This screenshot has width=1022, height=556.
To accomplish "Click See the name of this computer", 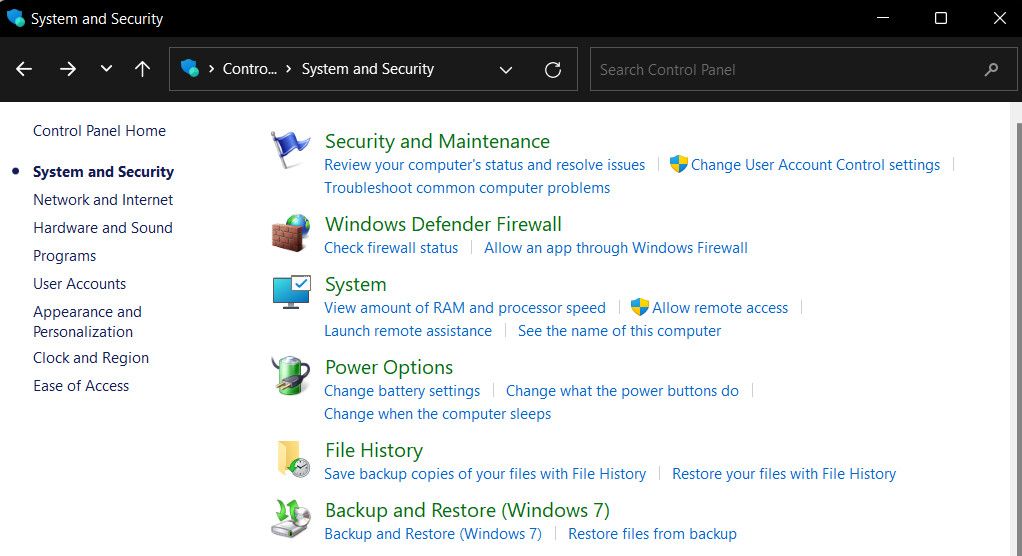I will [619, 330].
